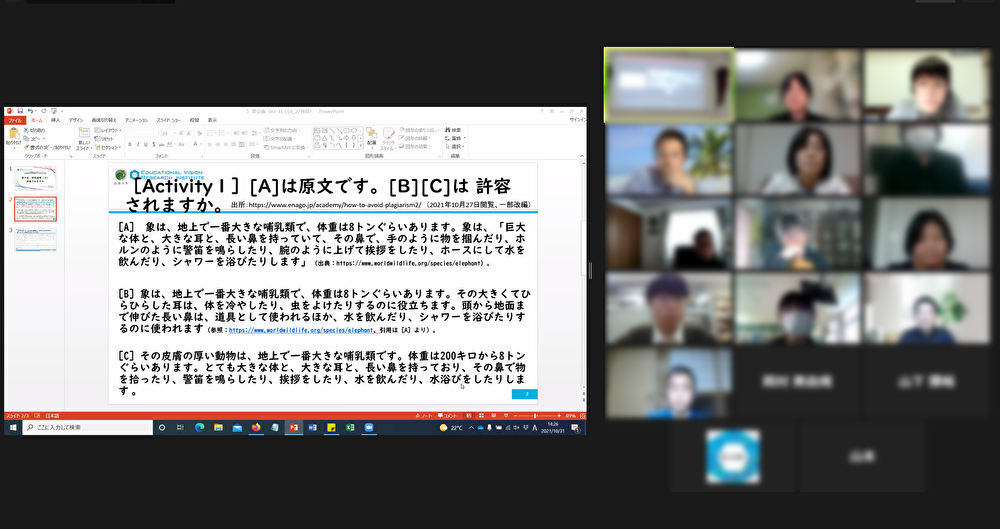Toggle Bold formatting button
The width and height of the screenshot is (1000, 529).
coord(129,144)
